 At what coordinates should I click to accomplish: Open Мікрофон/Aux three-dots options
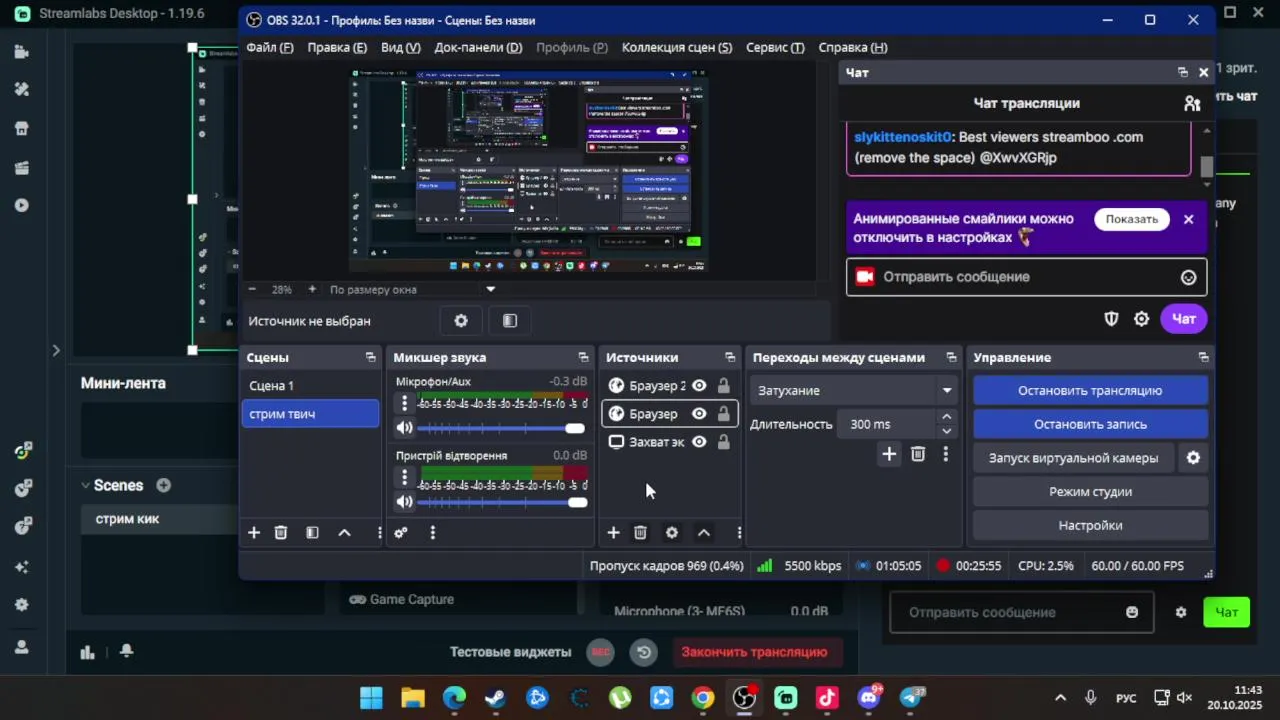point(404,403)
